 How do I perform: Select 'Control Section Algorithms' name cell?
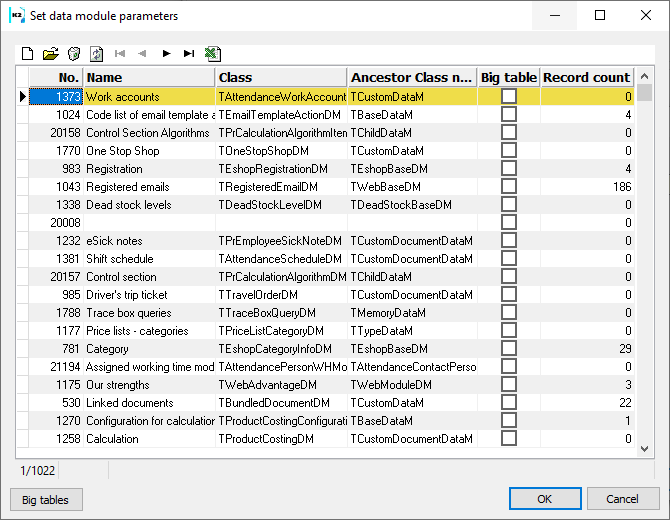click(x=149, y=132)
